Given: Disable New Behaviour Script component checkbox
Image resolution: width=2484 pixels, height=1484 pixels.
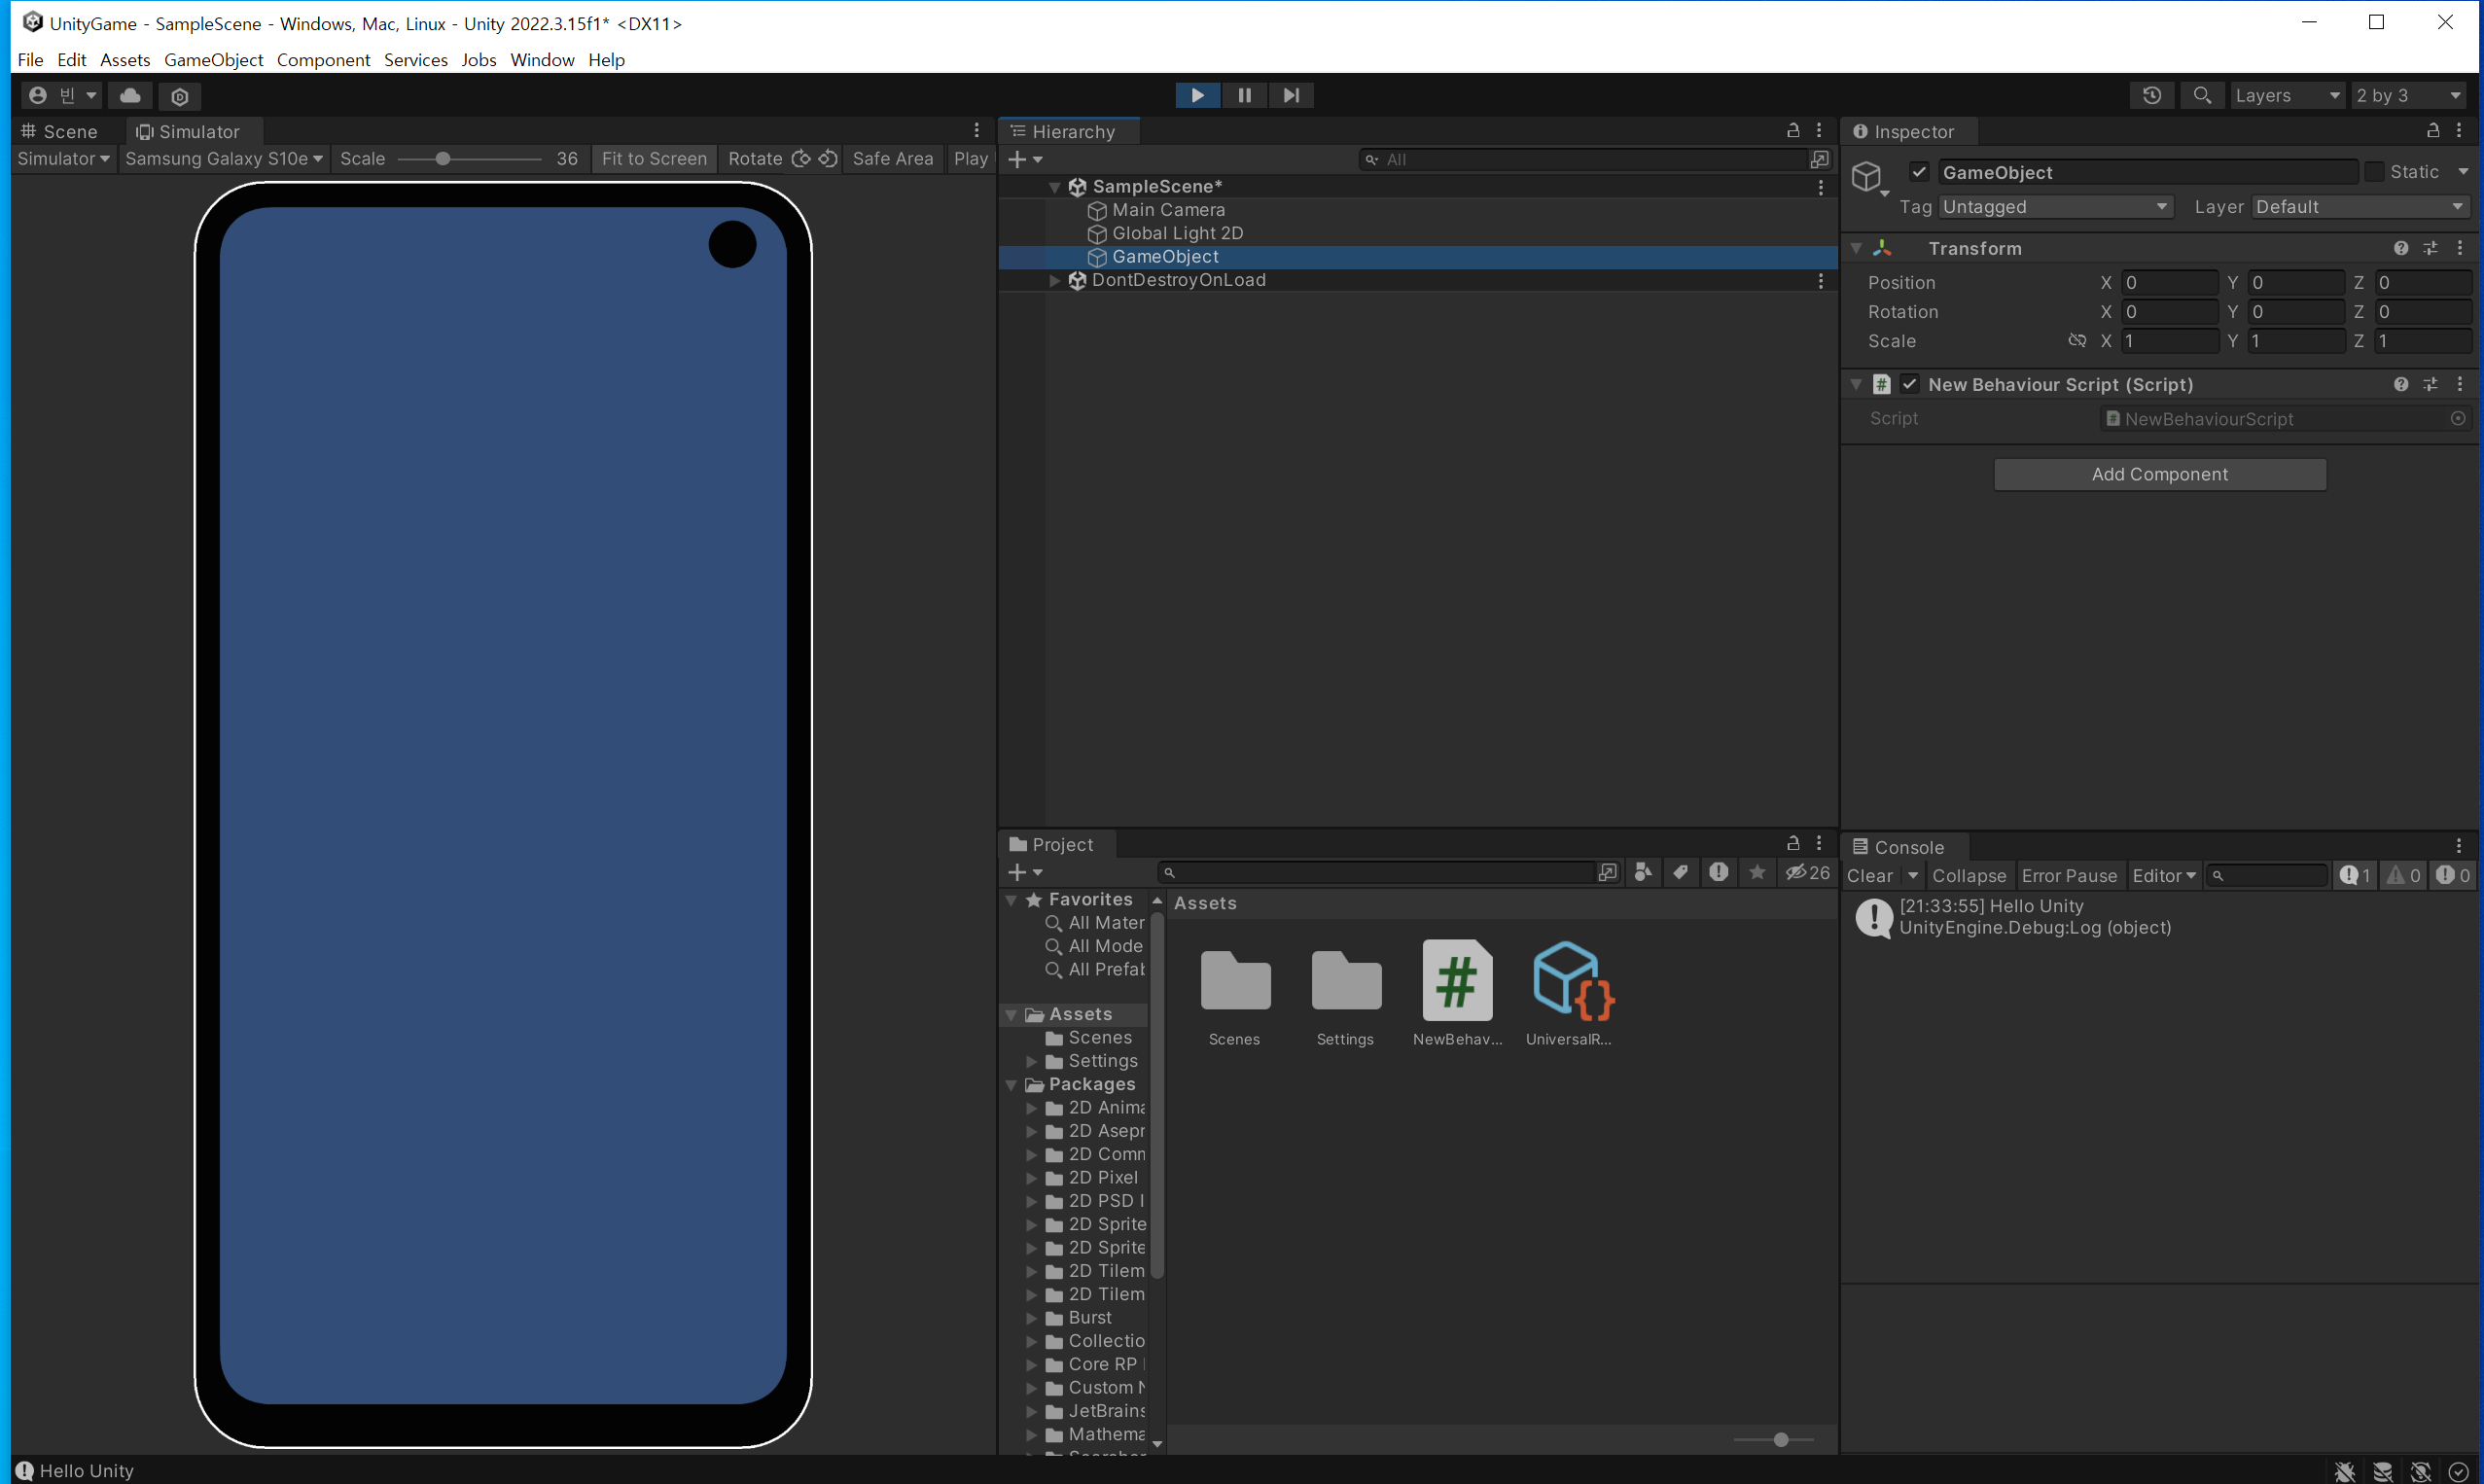Looking at the screenshot, I should point(1910,384).
